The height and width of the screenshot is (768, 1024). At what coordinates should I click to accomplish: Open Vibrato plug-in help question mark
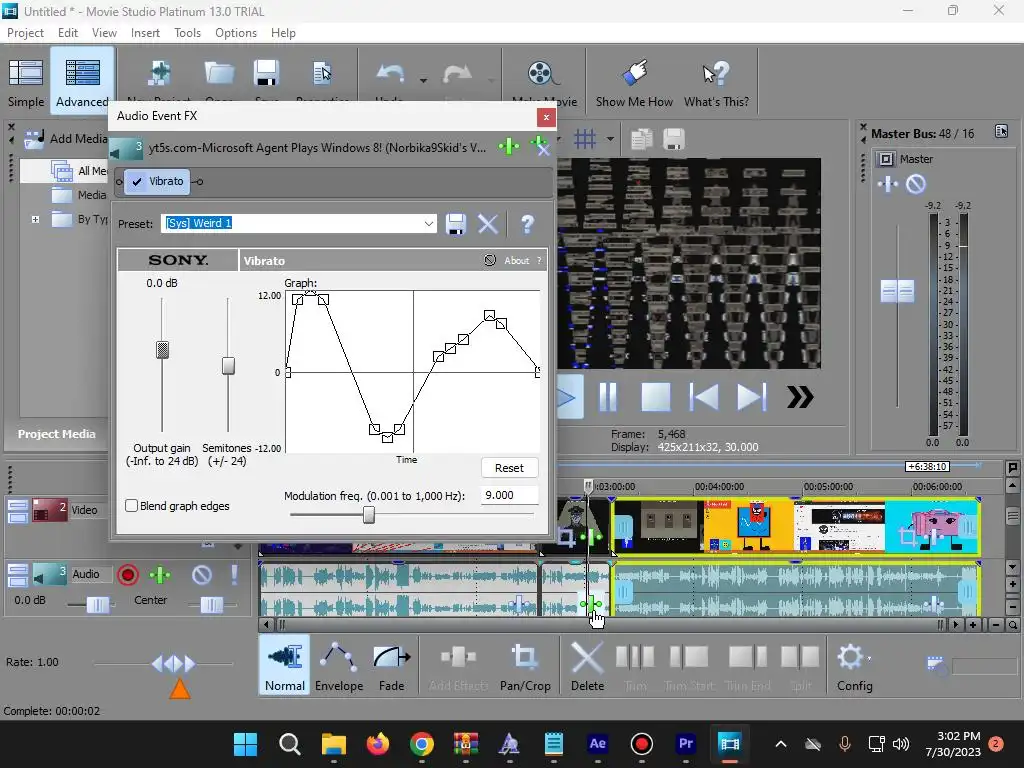click(x=527, y=224)
